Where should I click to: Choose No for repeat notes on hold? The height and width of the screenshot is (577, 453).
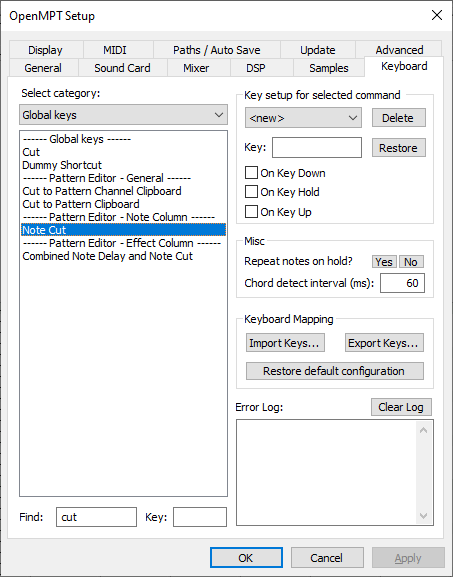[x=411, y=262]
